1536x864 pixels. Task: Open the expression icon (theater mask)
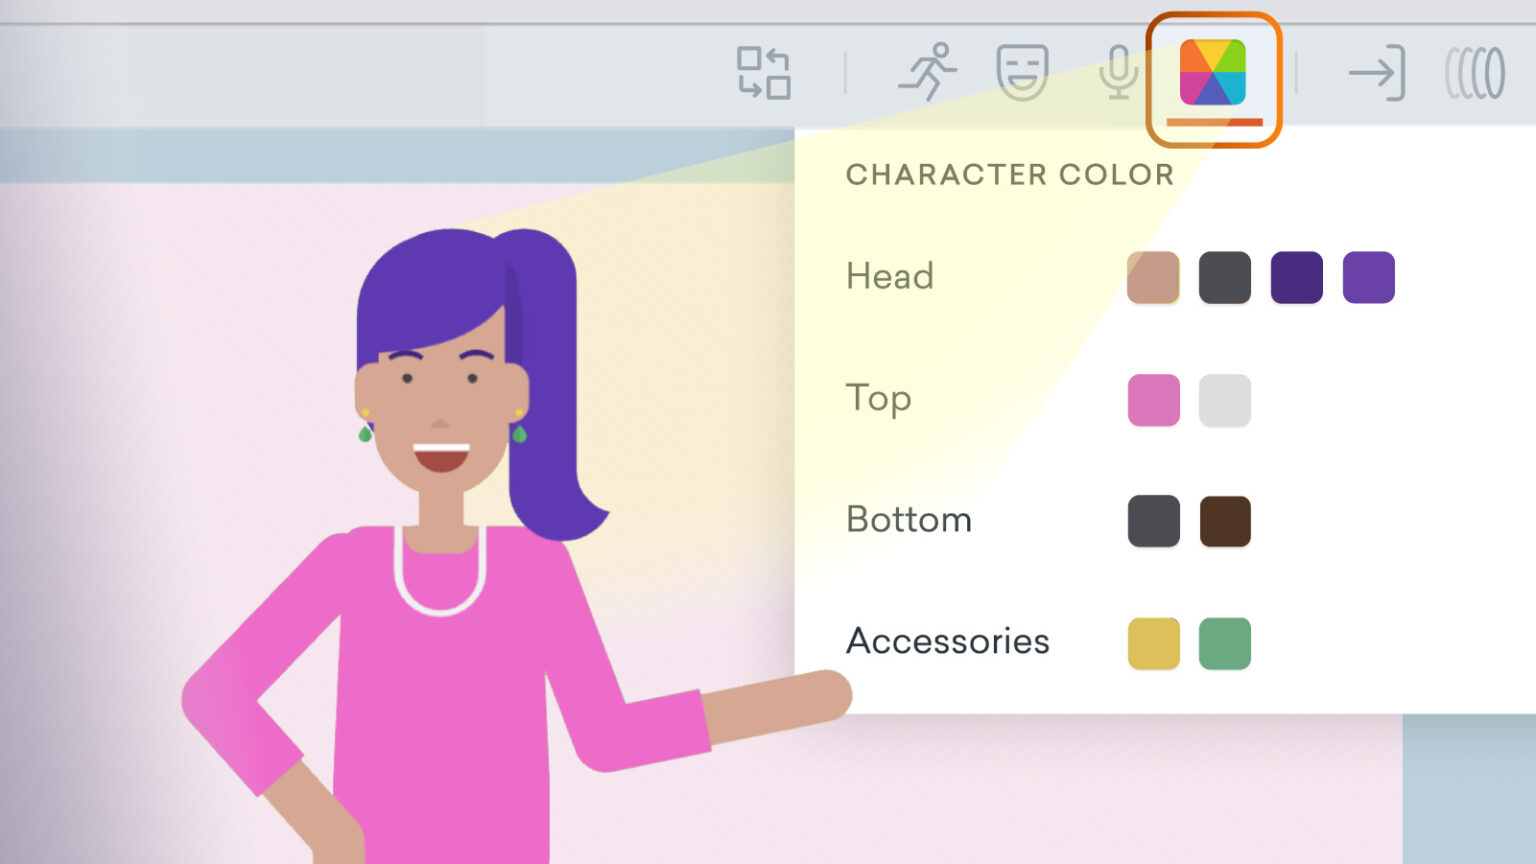[1022, 72]
